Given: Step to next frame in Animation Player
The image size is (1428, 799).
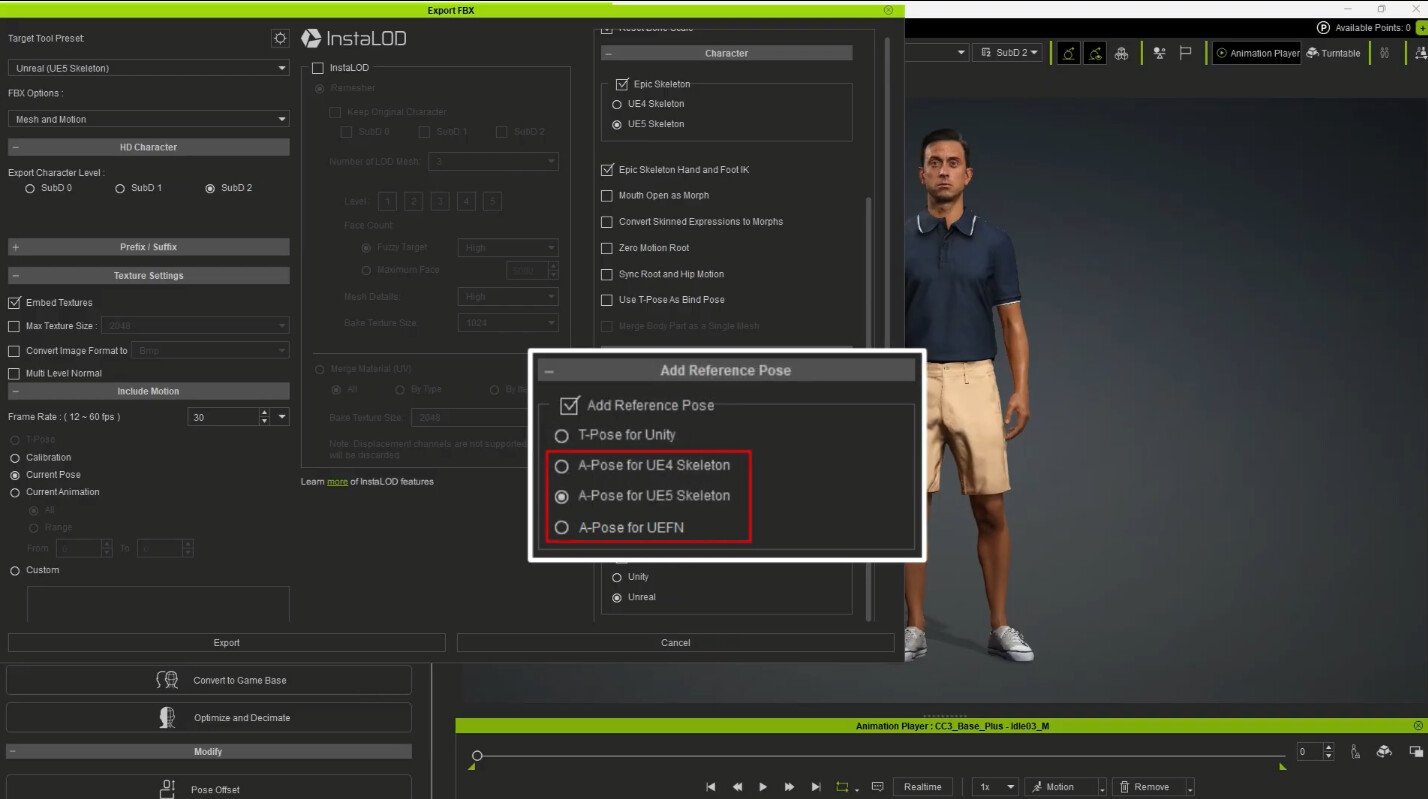Looking at the screenshot, I should point(790,787).
